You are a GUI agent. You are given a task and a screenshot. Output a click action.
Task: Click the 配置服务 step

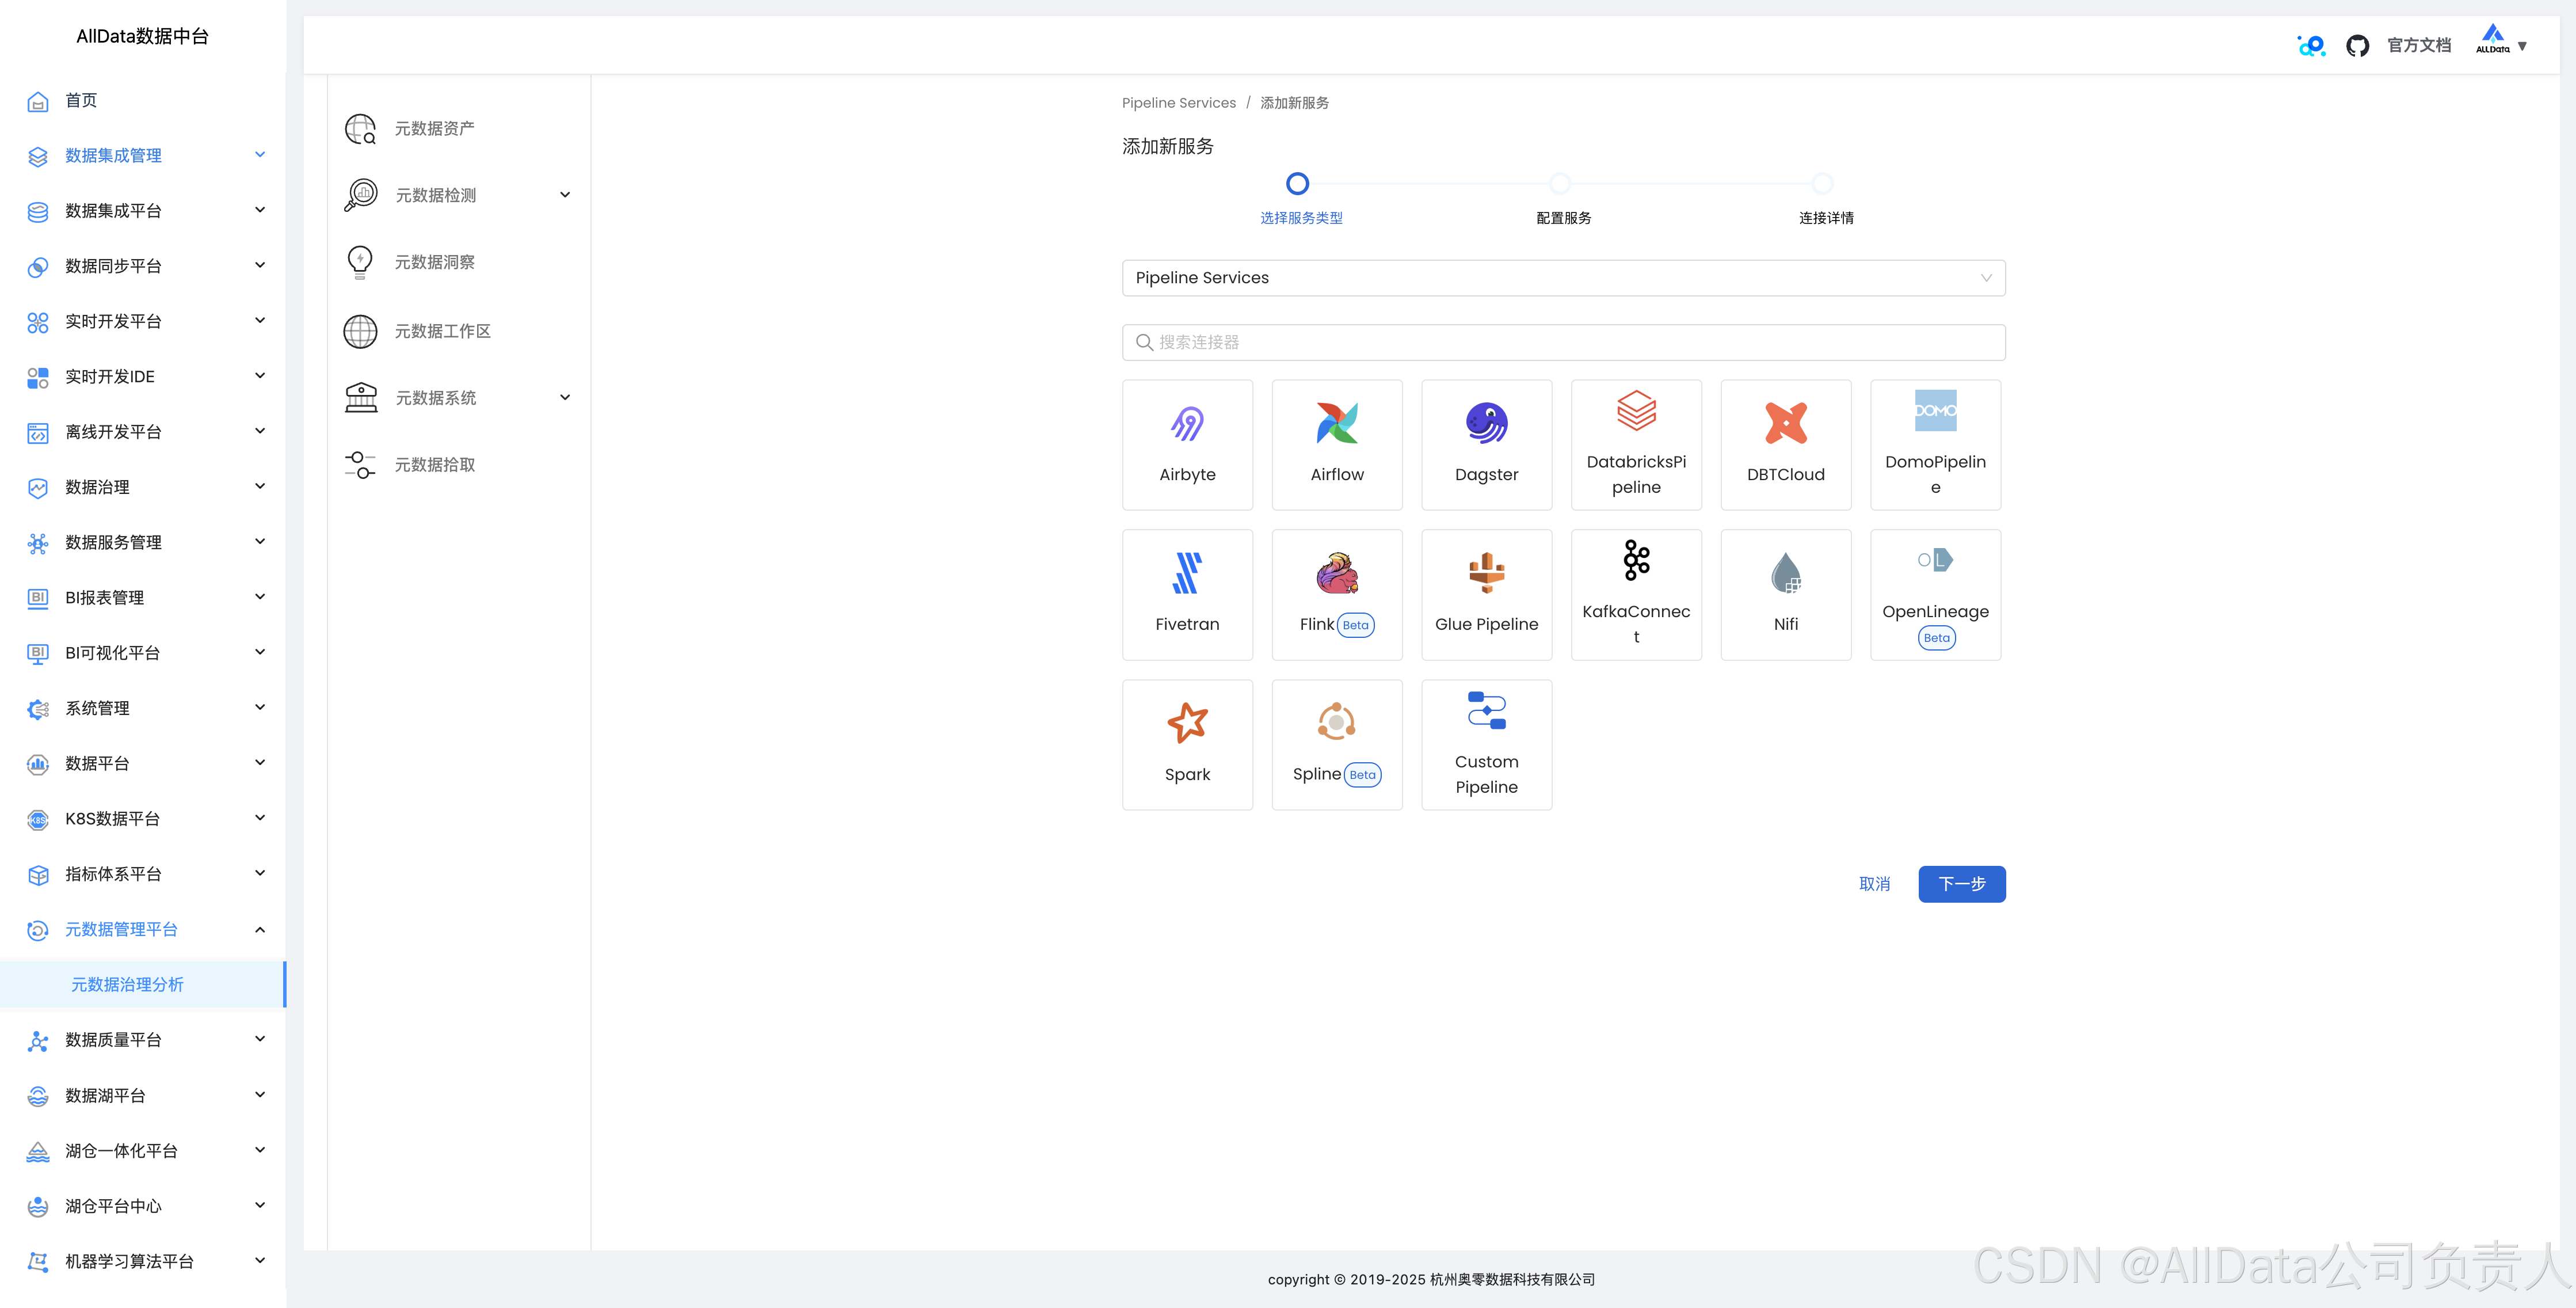pyautogui.click(x=1563, y=218)
